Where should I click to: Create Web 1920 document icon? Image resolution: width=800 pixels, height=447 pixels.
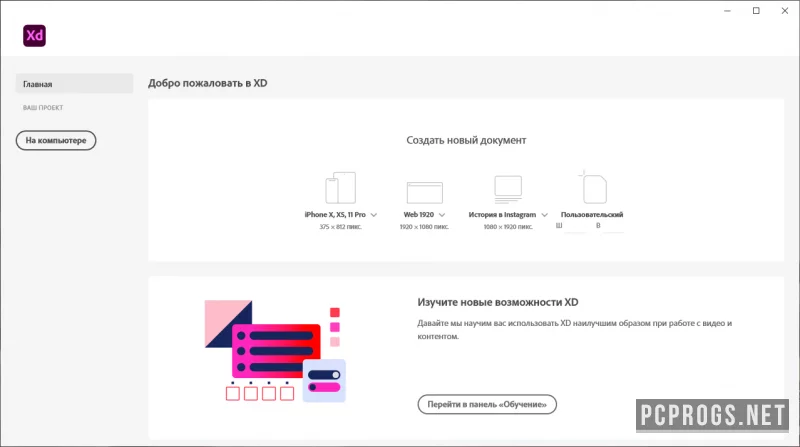pos(424,192)
